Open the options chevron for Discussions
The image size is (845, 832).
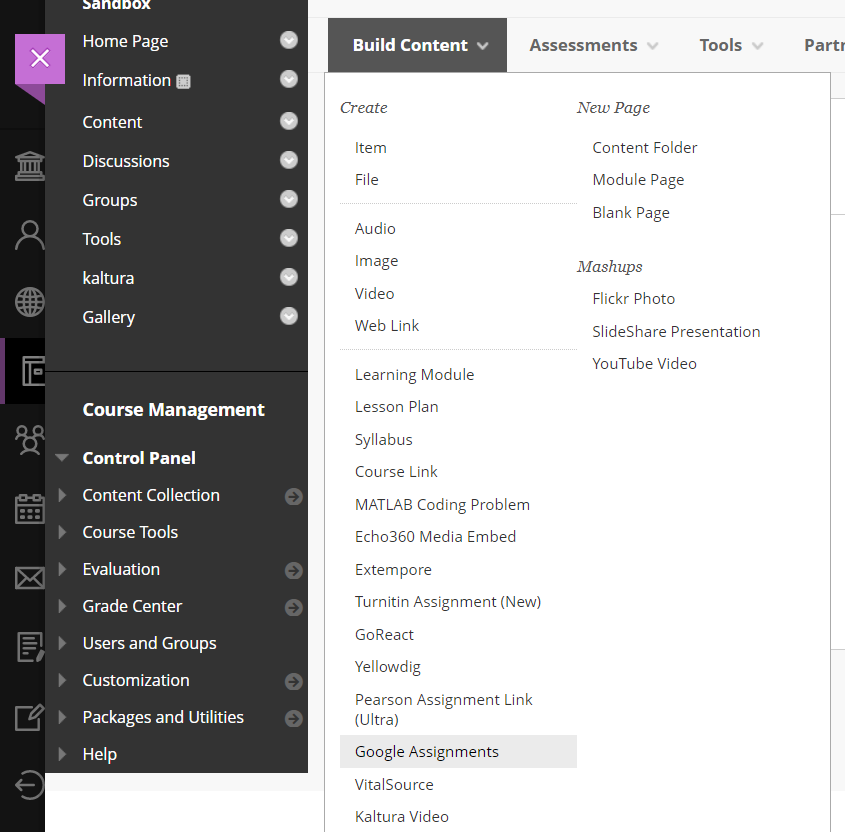[x=289, y=160]
